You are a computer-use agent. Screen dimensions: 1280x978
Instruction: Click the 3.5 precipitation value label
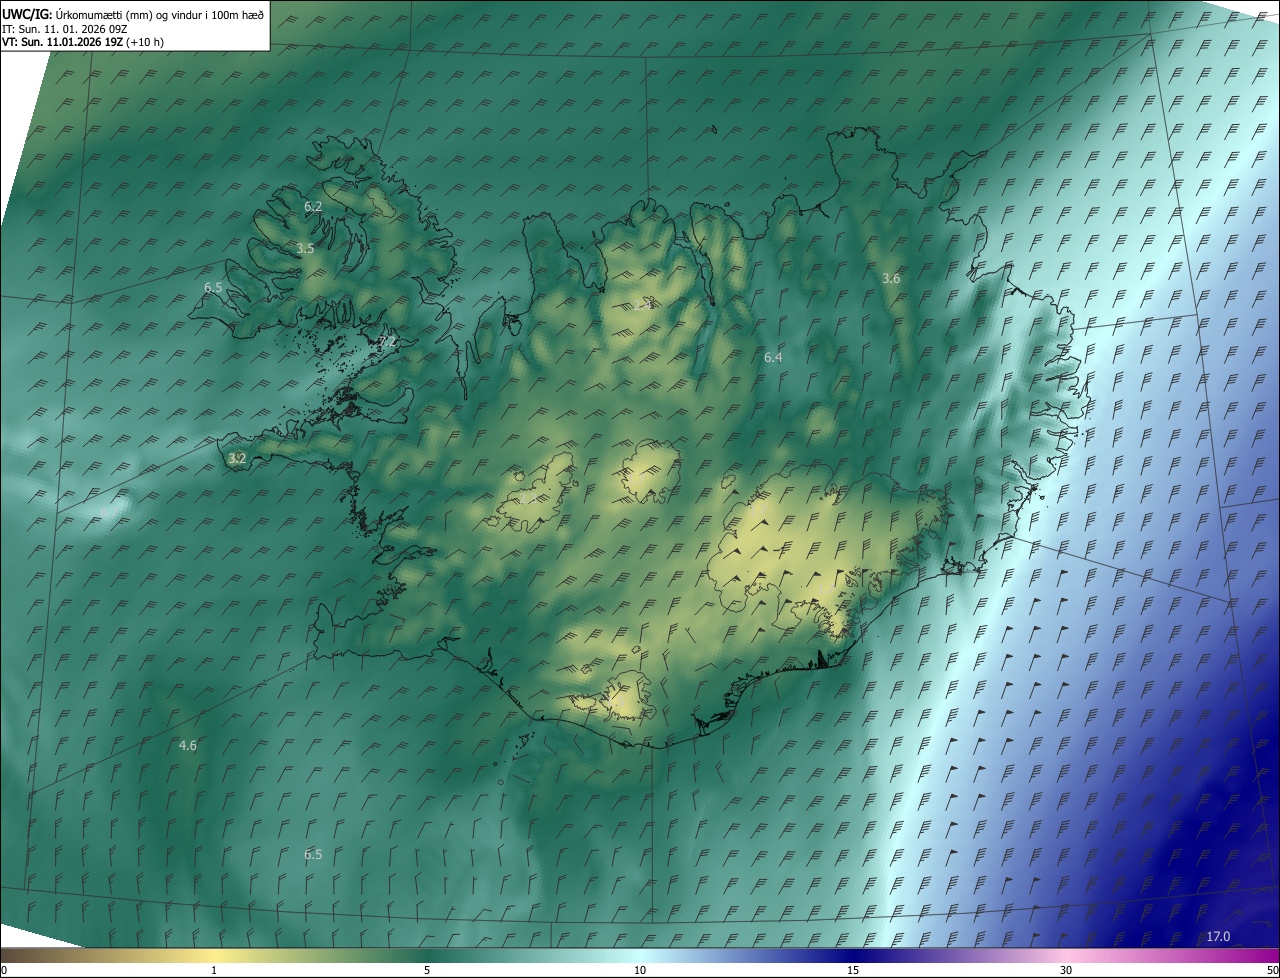305,249
